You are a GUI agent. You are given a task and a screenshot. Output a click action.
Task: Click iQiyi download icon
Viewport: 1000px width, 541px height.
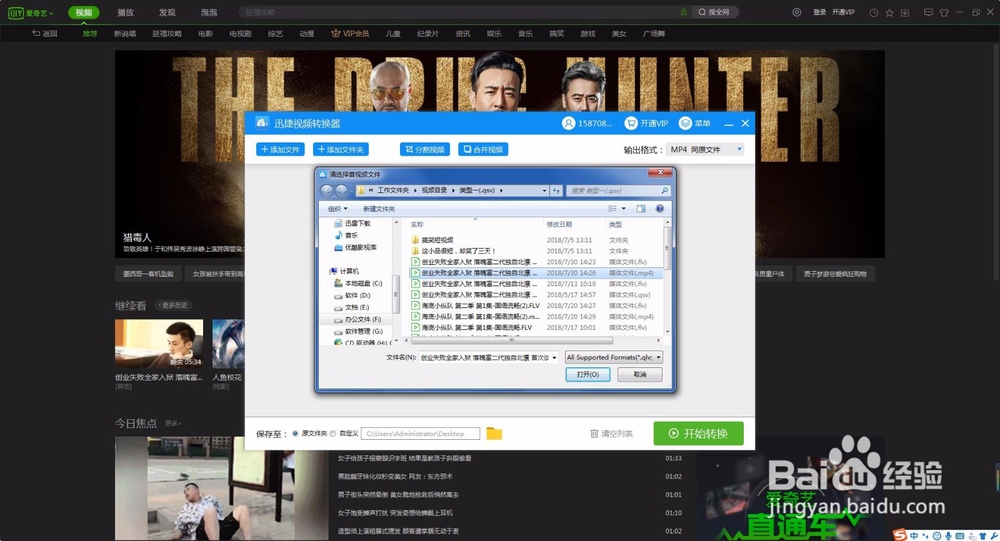pos(904,13)
